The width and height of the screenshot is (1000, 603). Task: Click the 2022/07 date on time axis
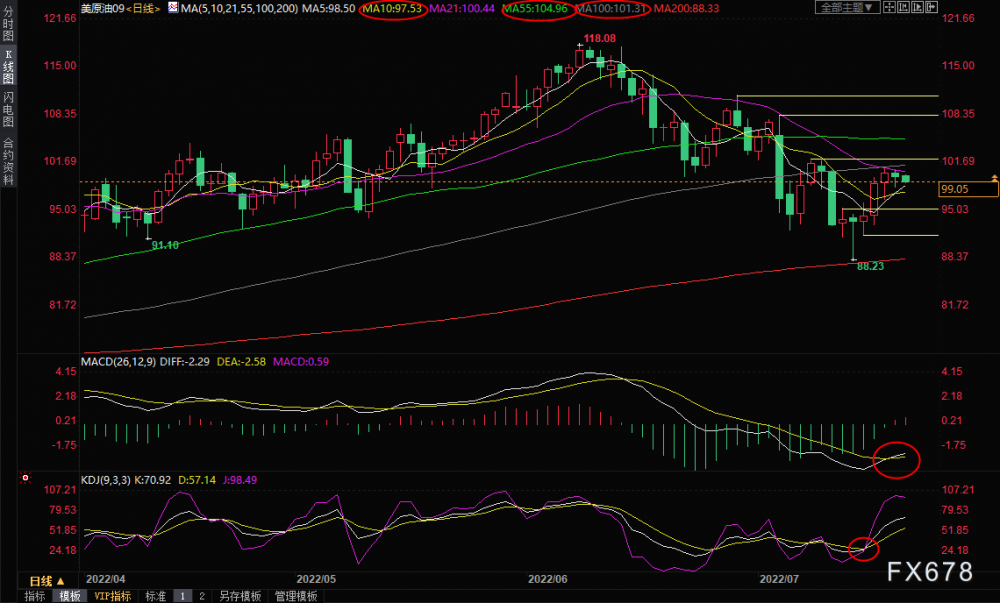coord(779,579)
